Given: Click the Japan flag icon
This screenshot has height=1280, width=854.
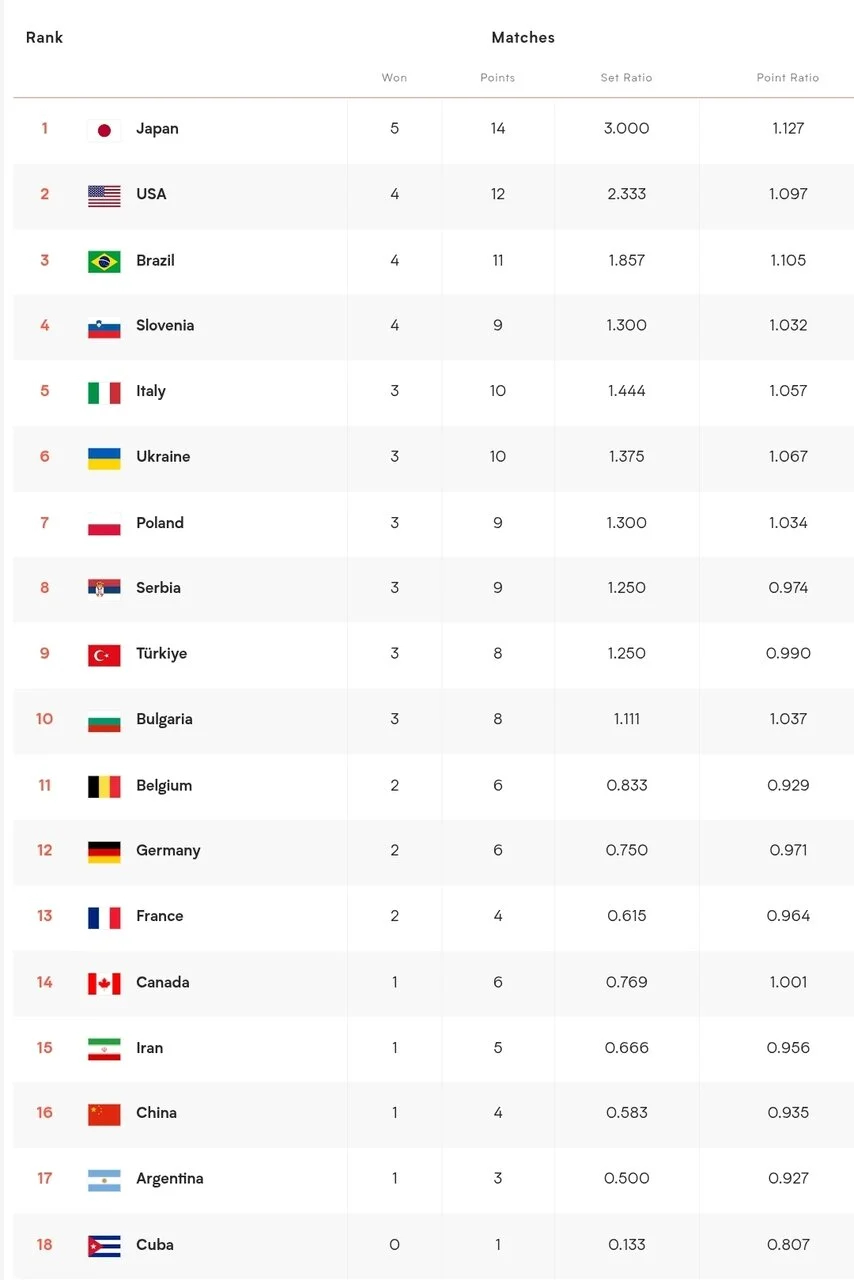Looking at the screenshot, I should click(104, 130).
